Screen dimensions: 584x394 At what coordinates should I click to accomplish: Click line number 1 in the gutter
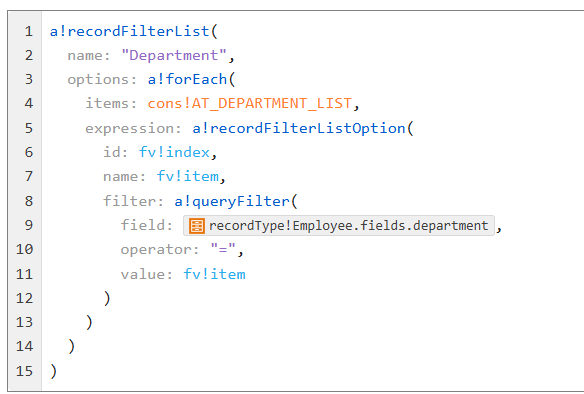coord(29,31)
